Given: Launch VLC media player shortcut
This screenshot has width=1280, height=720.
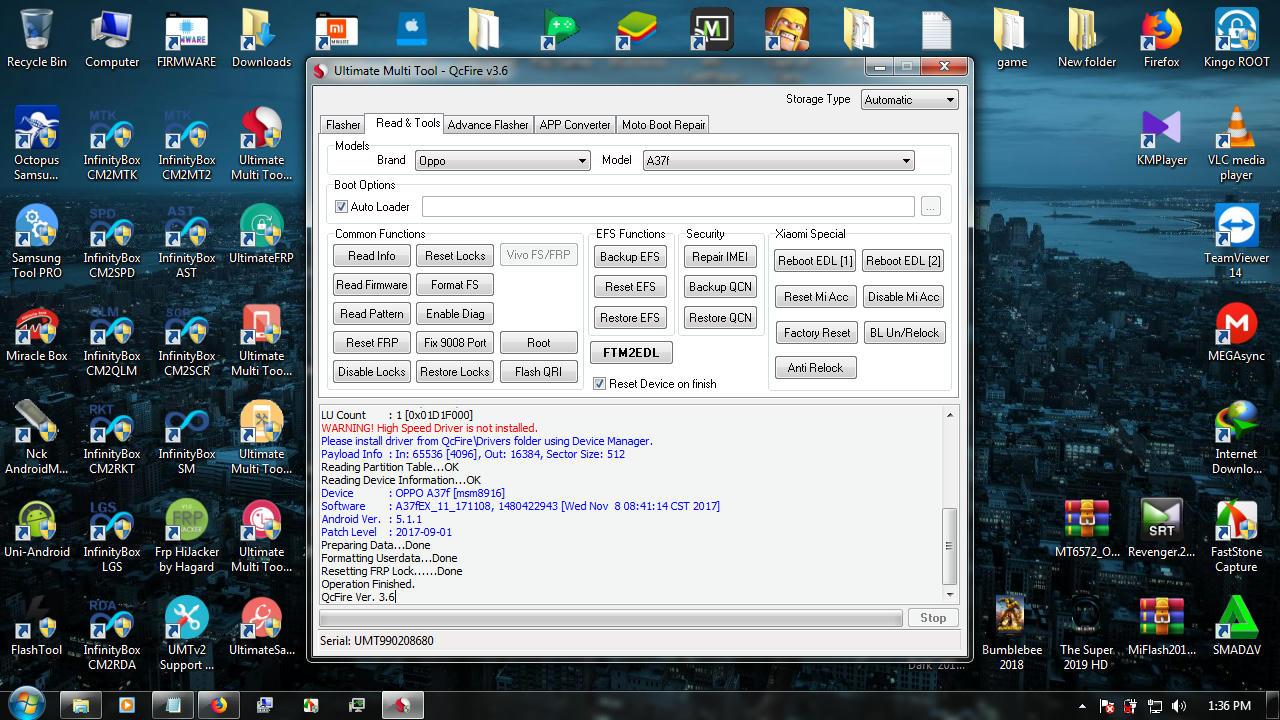Looking at the screenshot, I should coord(1237,144).
